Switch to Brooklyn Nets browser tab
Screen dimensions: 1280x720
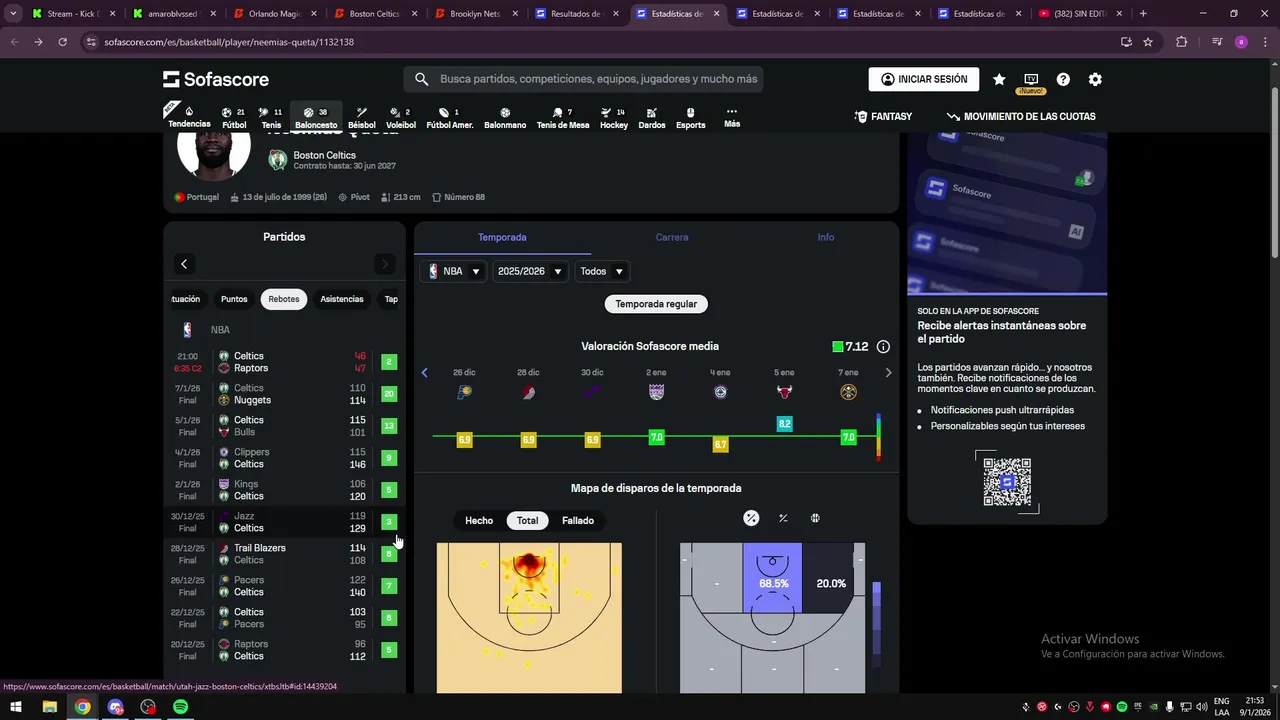(476, 14)
